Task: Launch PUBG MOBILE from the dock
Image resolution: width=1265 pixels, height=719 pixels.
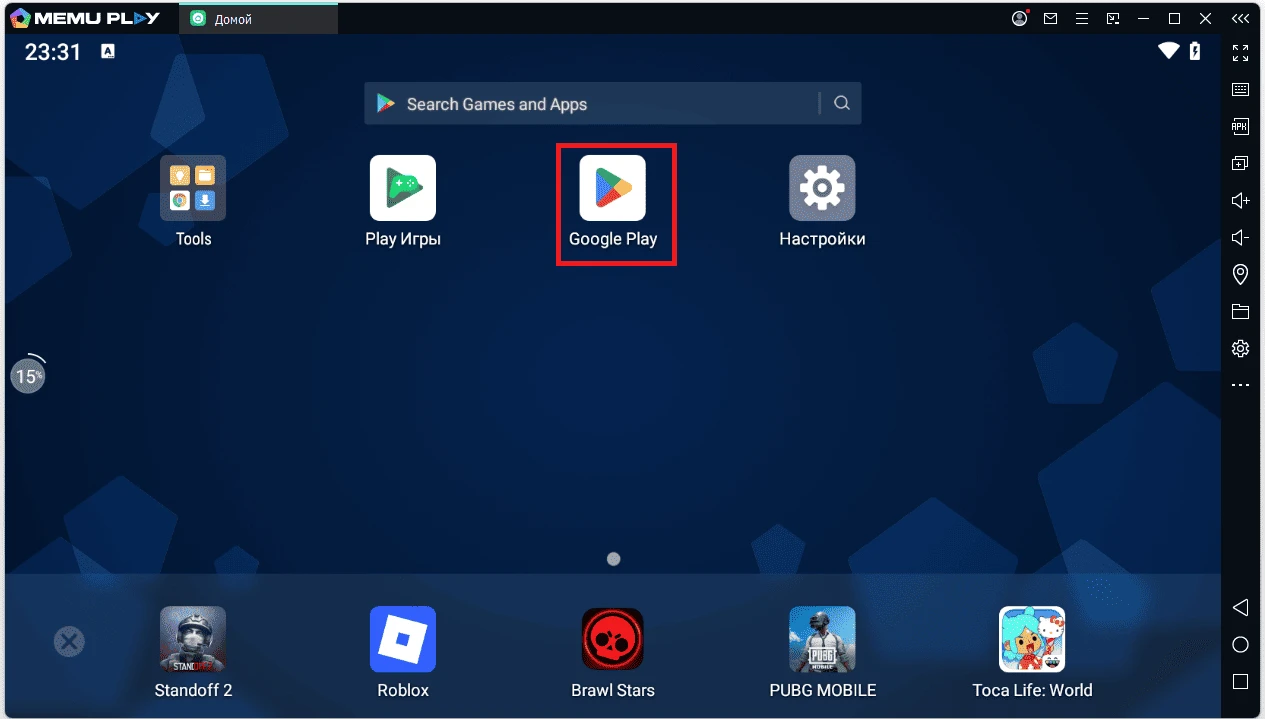Action: (x=821, y=639)
